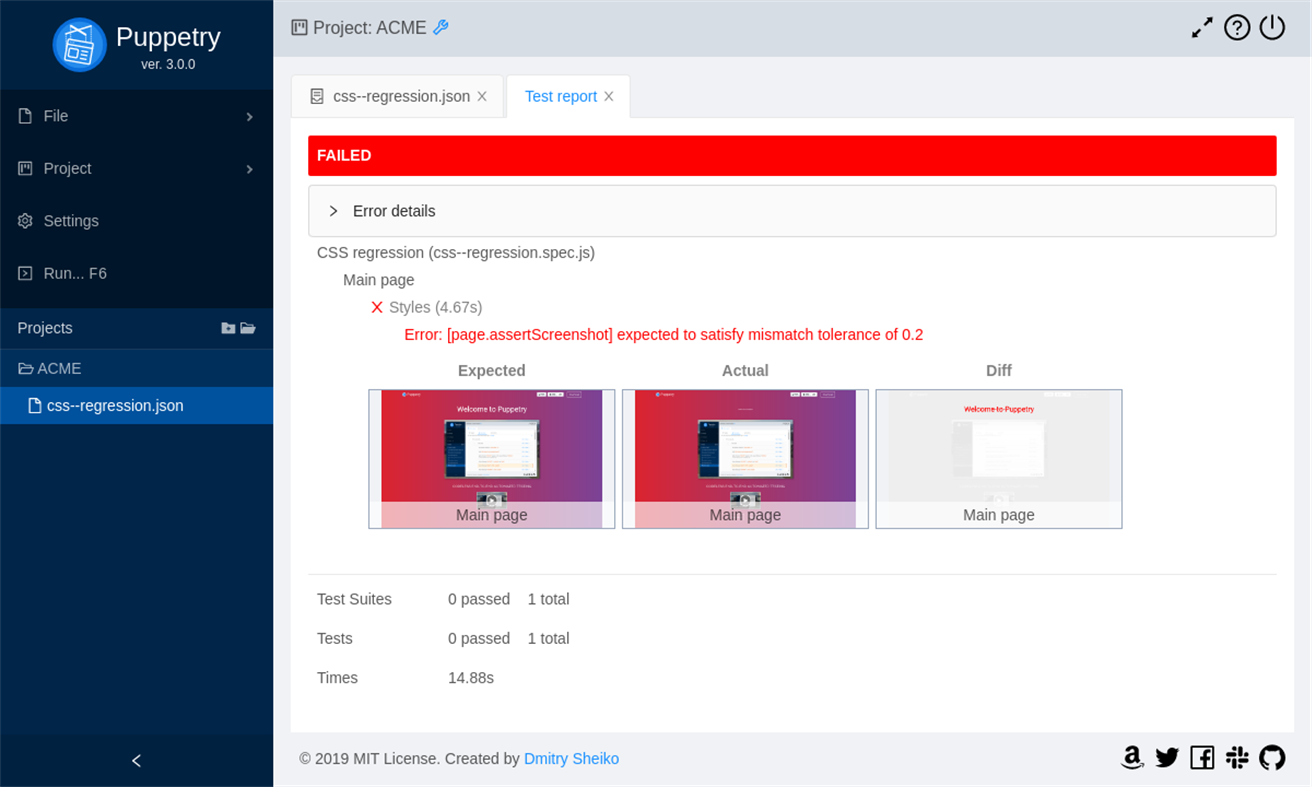The height and width of the screenshot is (787, 1312).
Task: Click the Times 14.88s value
Action: (471, 677)
